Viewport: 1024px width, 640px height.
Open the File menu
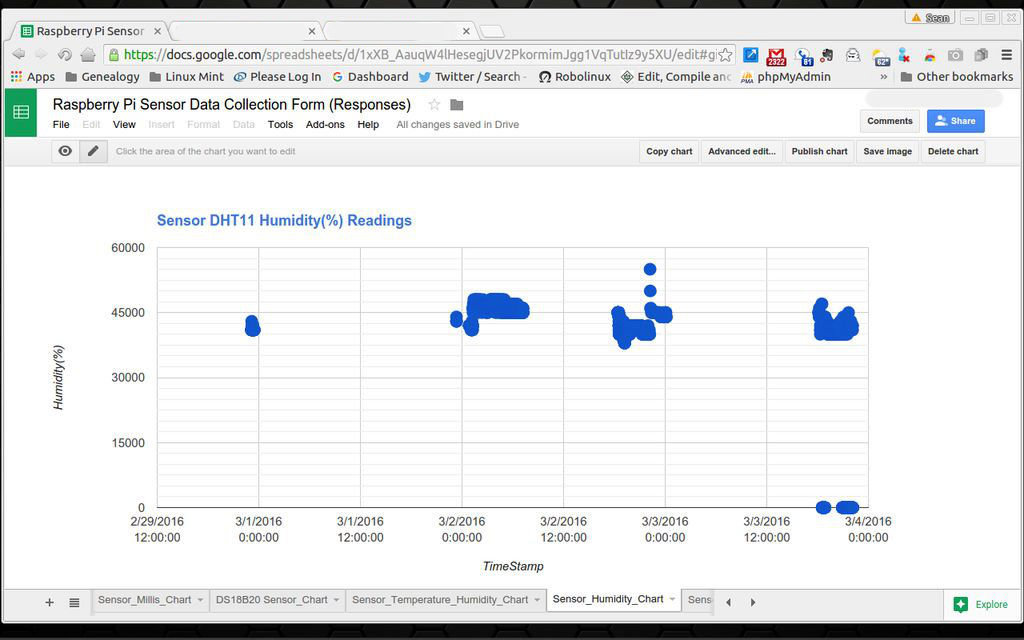(61, 124)
